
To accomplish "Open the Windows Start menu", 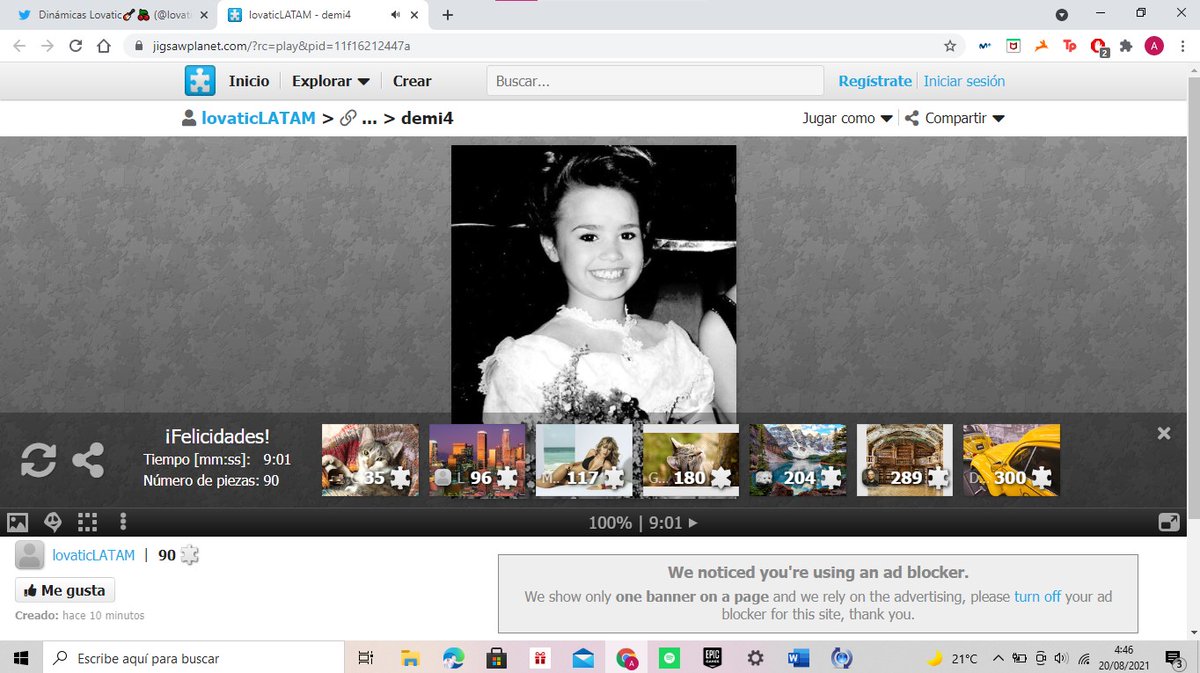I will point(20,658).
